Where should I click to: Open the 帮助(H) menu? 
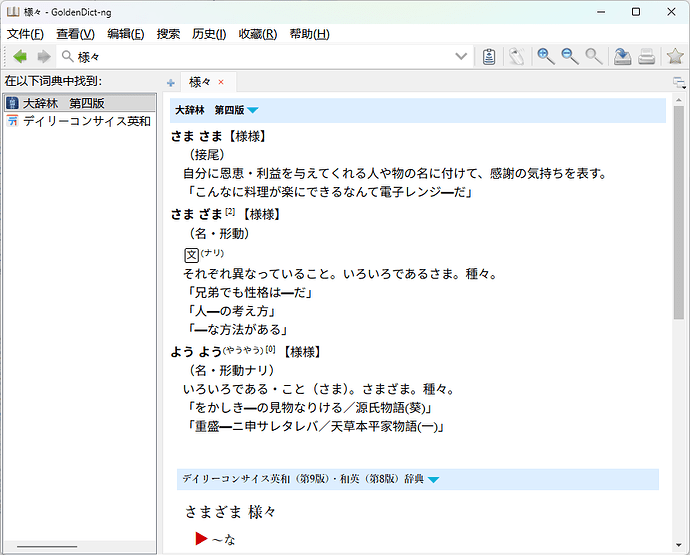pos(309,34)
